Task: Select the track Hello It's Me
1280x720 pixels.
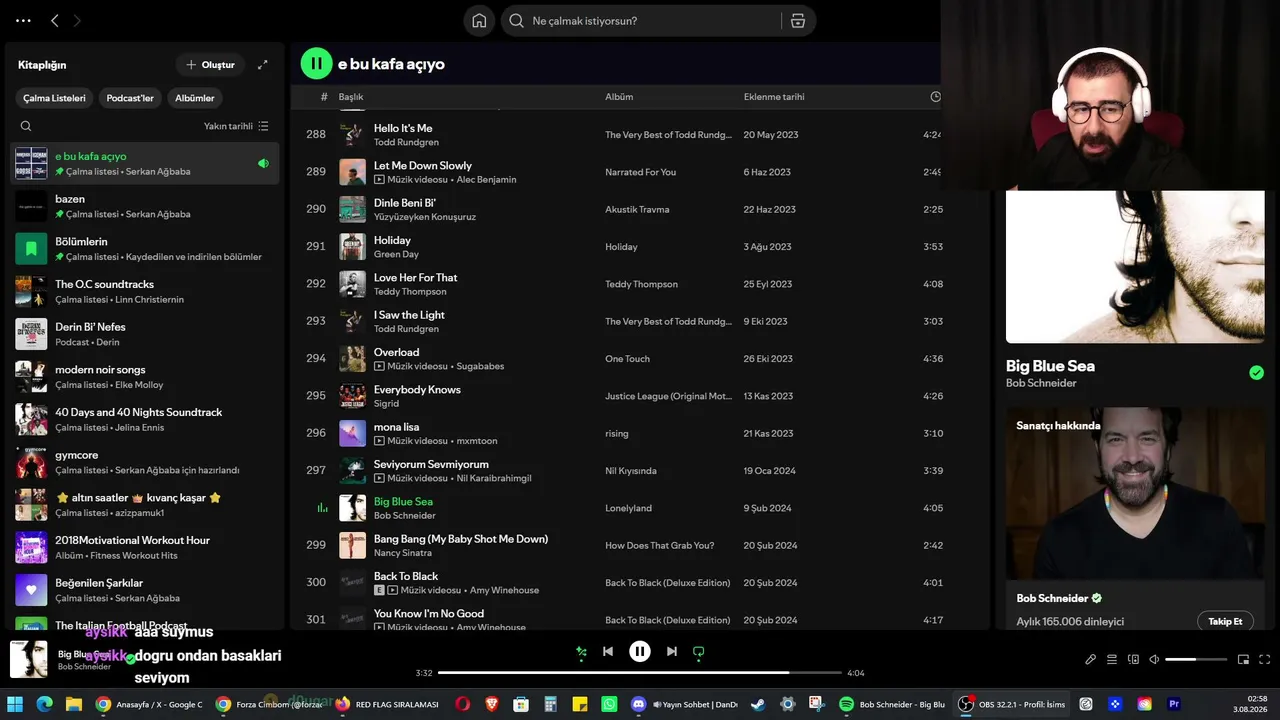Action: tap(403, 128)
